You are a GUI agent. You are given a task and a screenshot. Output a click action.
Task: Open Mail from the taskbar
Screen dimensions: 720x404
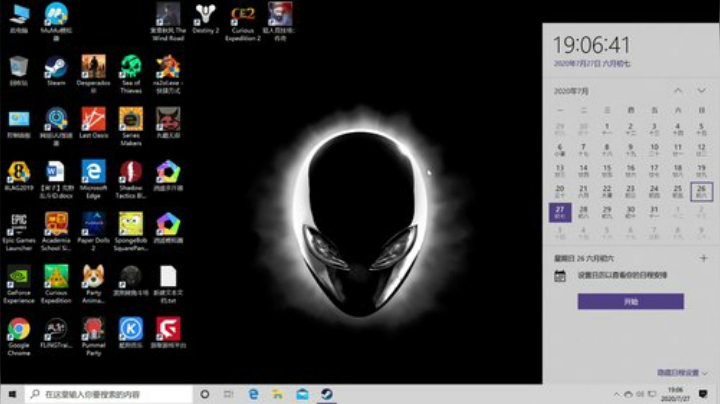tap(302, 394)
